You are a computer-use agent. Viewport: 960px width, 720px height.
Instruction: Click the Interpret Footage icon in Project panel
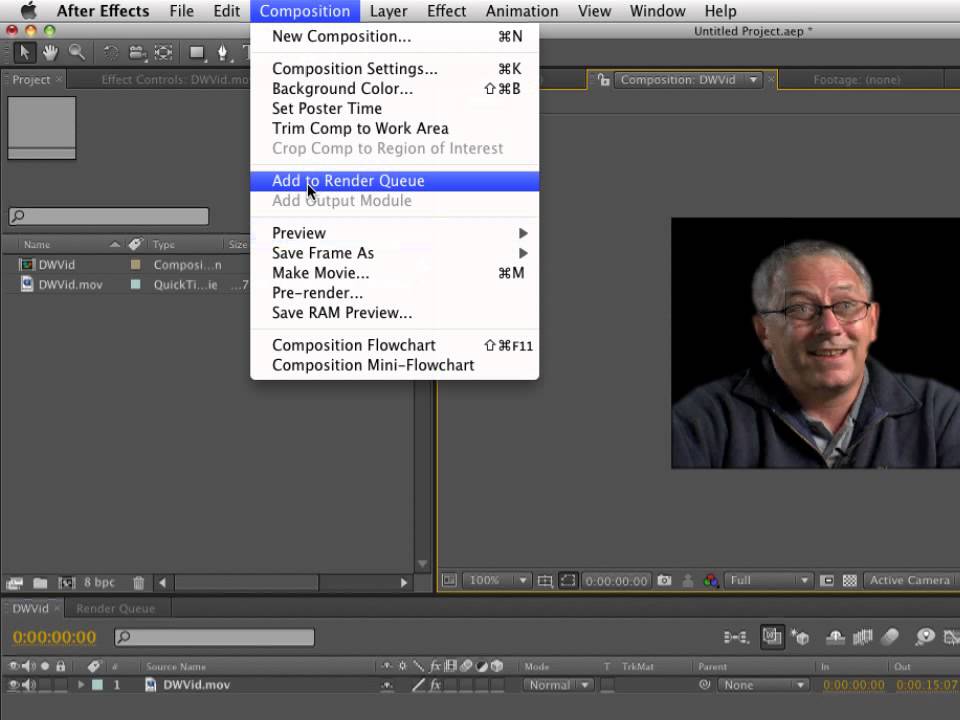(x=15, y=583)
